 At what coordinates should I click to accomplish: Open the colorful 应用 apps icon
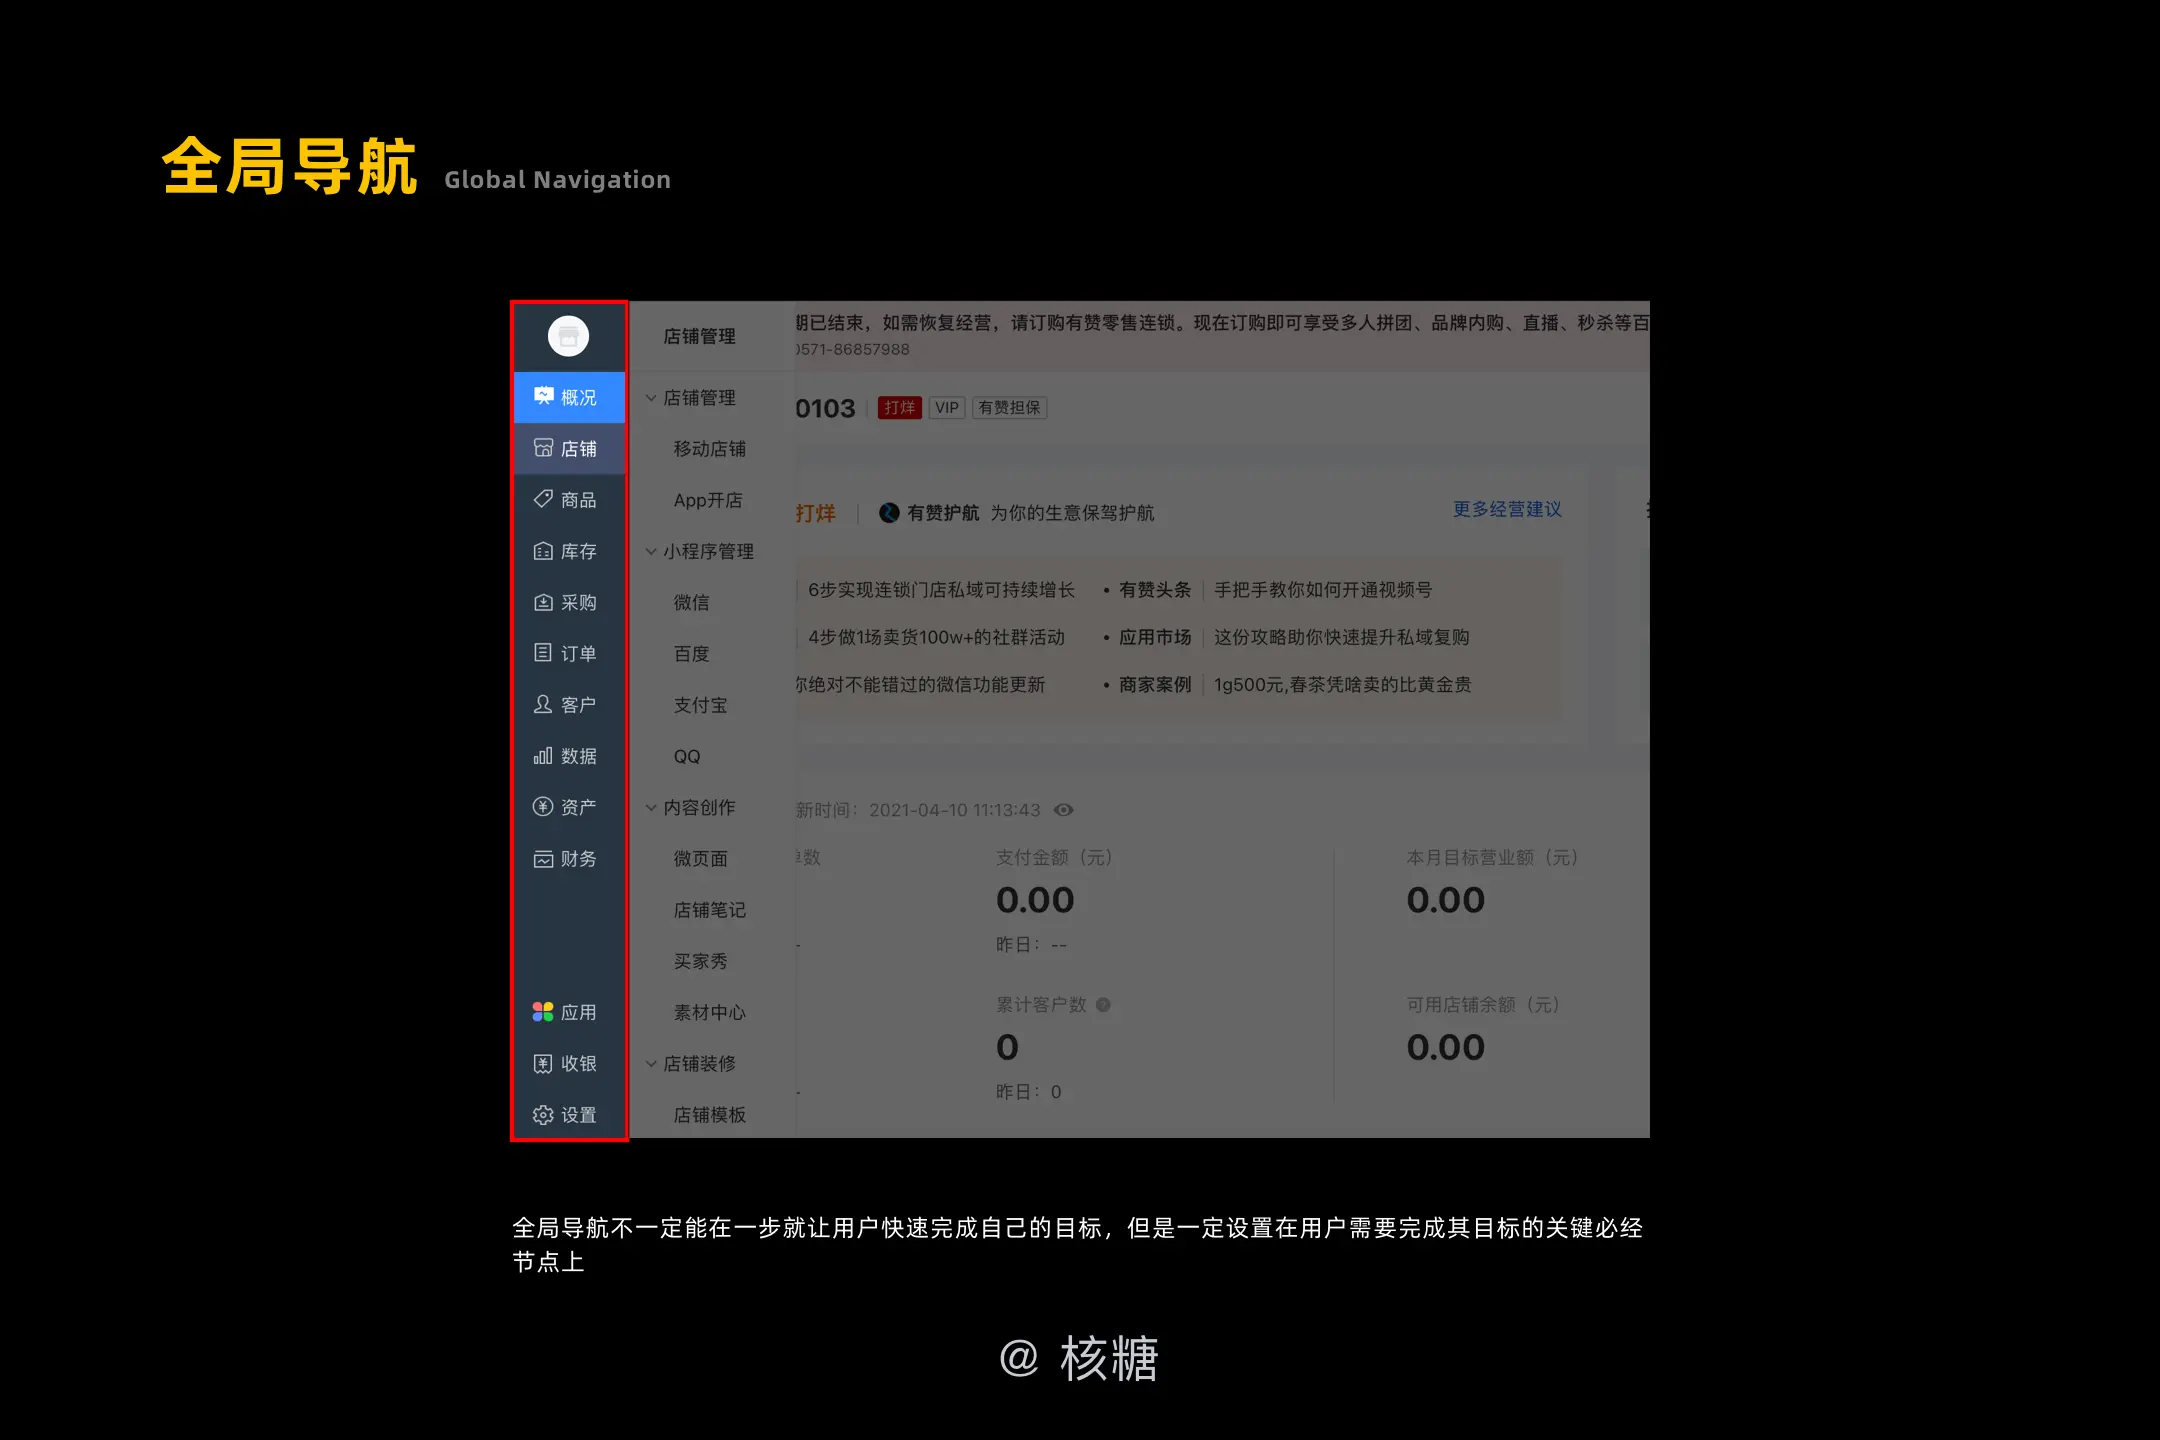point(543,1012)
